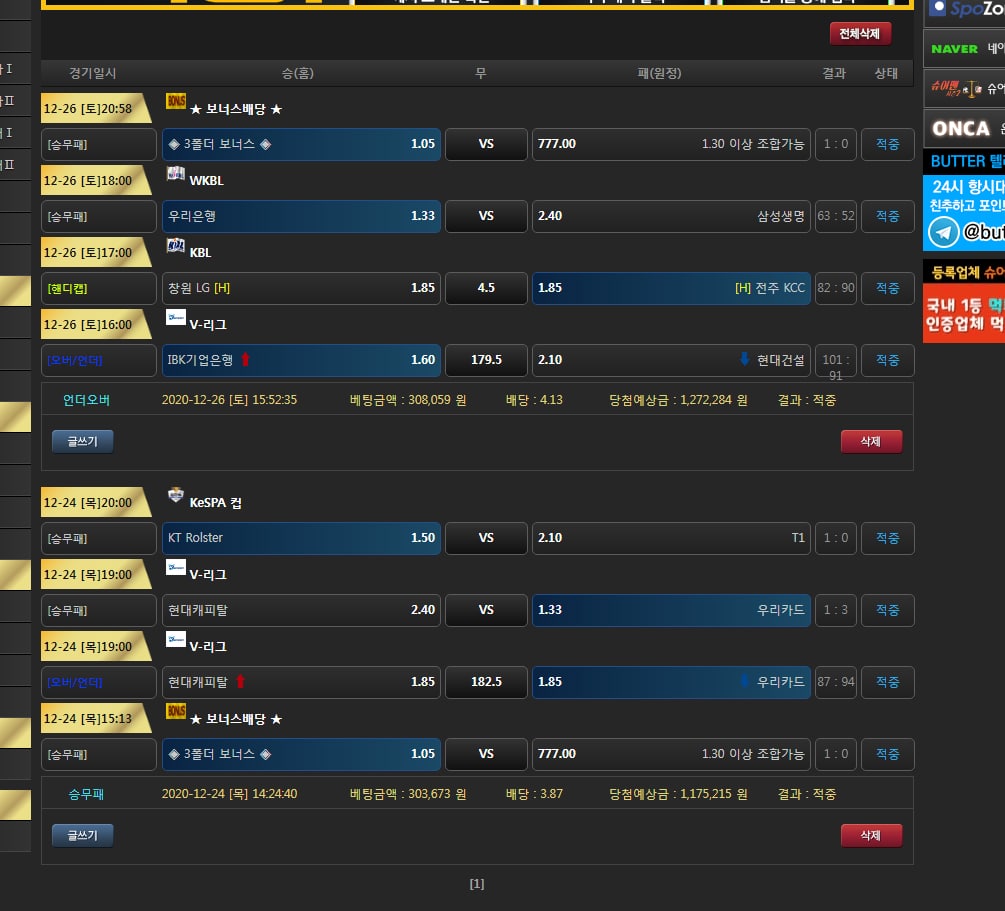Click the KeSPA Cup league logo icon
The height and width of the screenshot is (911, 1005).
[x=176, y=495]
